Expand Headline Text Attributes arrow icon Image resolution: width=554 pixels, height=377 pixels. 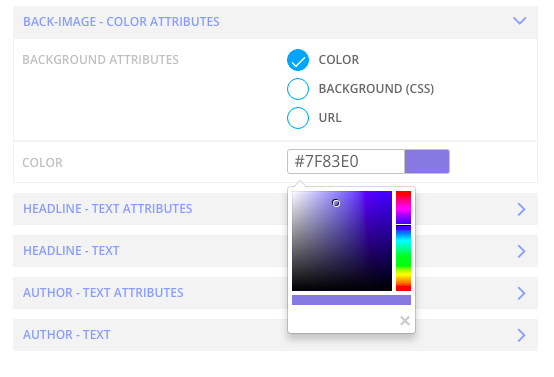pyautogui.click(x=521, y=209)
